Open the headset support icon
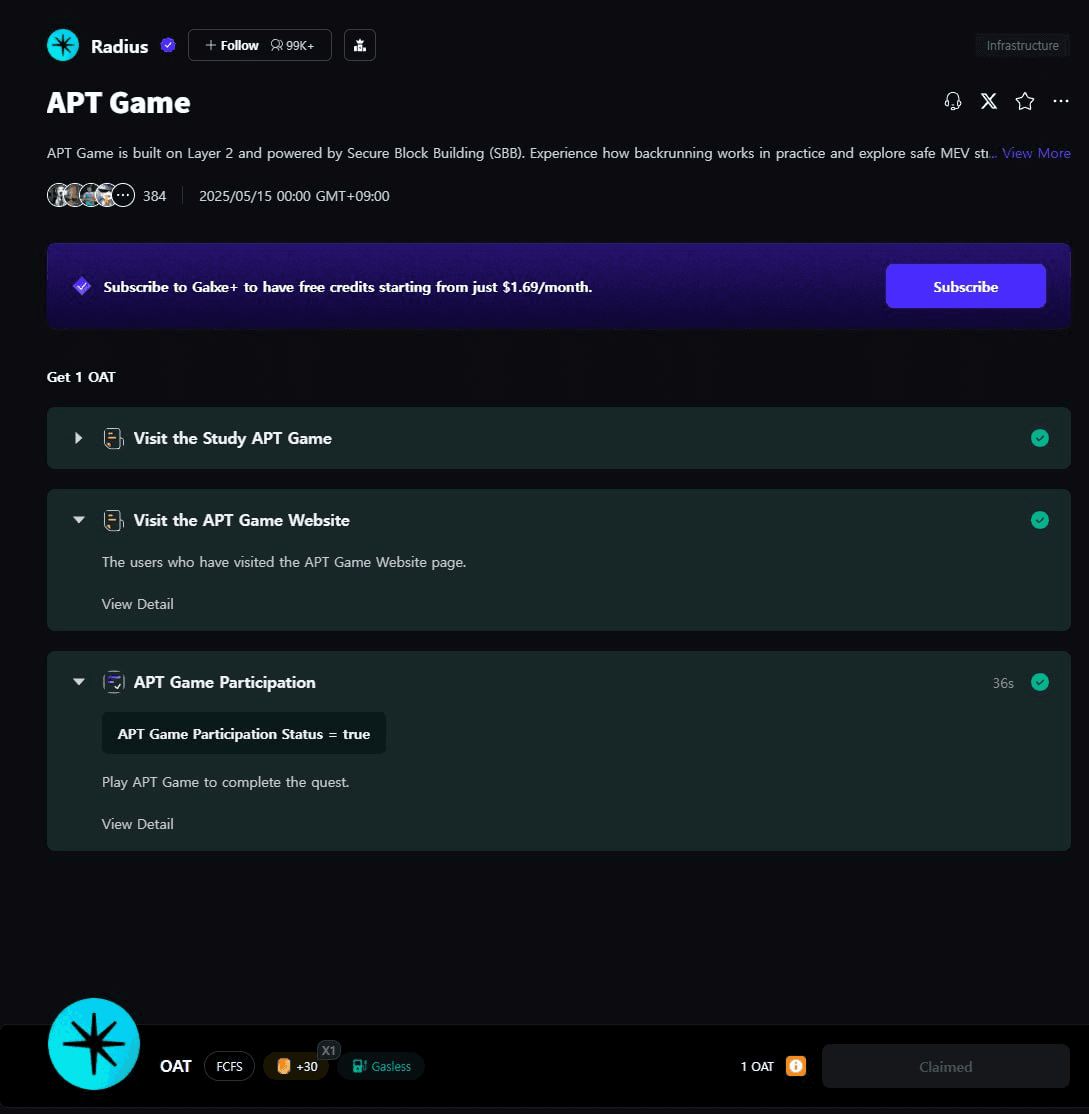The image size is (1089, 1114). [953, 102]
